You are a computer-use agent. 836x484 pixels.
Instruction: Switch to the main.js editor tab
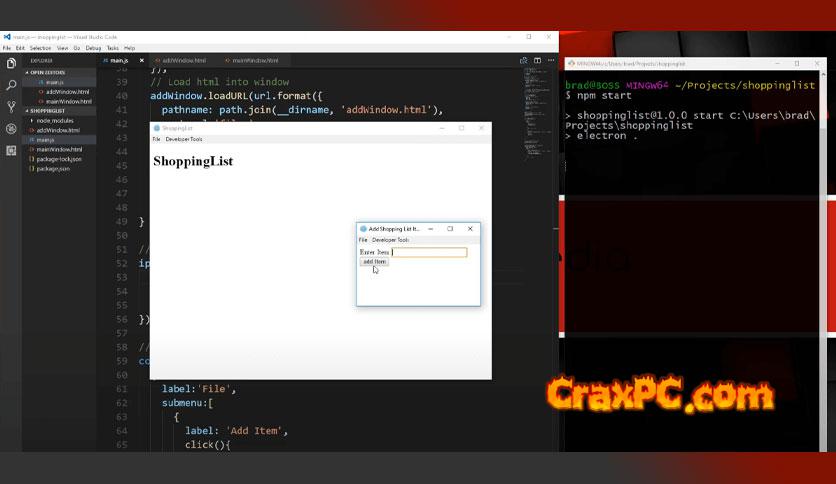(x=119, y=60)
